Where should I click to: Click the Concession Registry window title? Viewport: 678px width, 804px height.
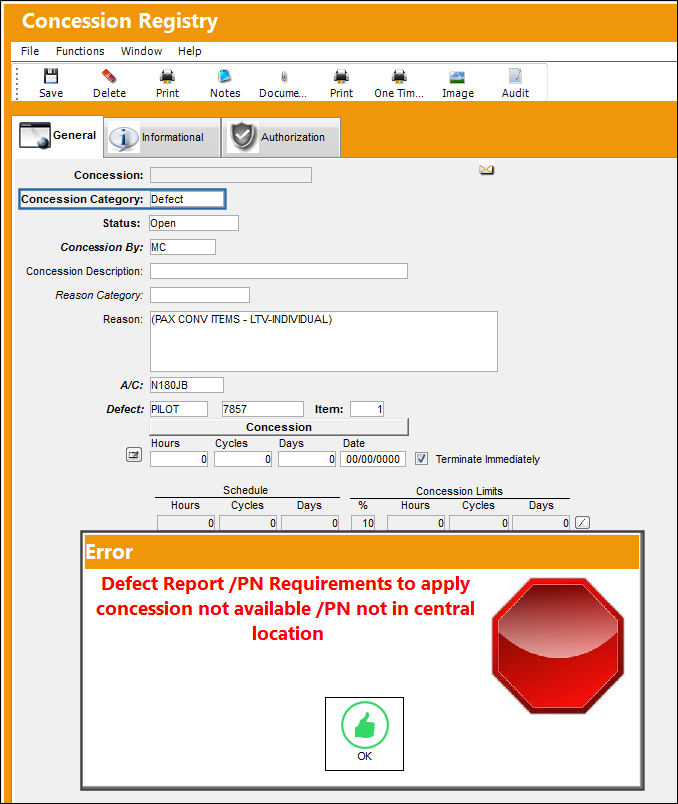tap(120, 21)
